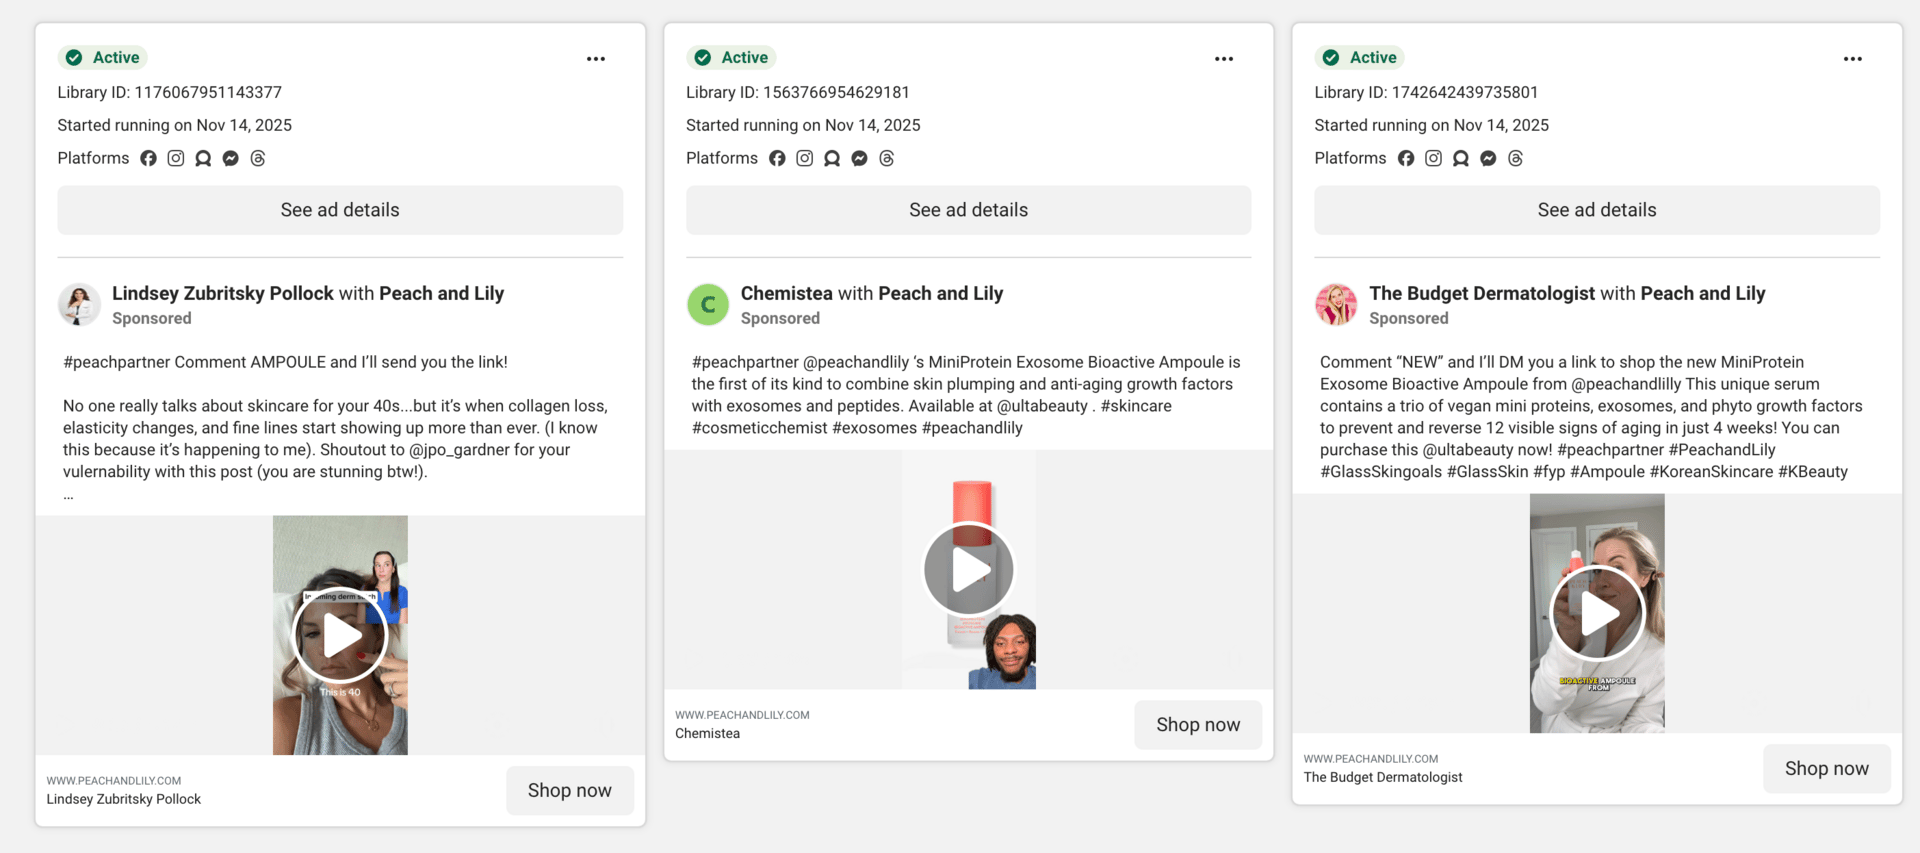Play The Budget Dermatologist's video
The image size is (1920, 853).
coord(1597,613)
